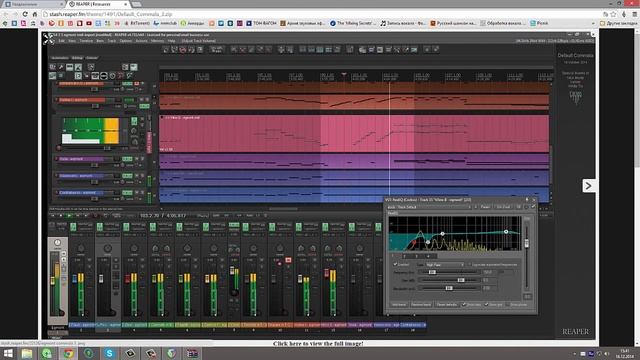Screen dimensions: 640x360
Task: Click 'Click here to view the full image!' link
Action: pos(318,344)
